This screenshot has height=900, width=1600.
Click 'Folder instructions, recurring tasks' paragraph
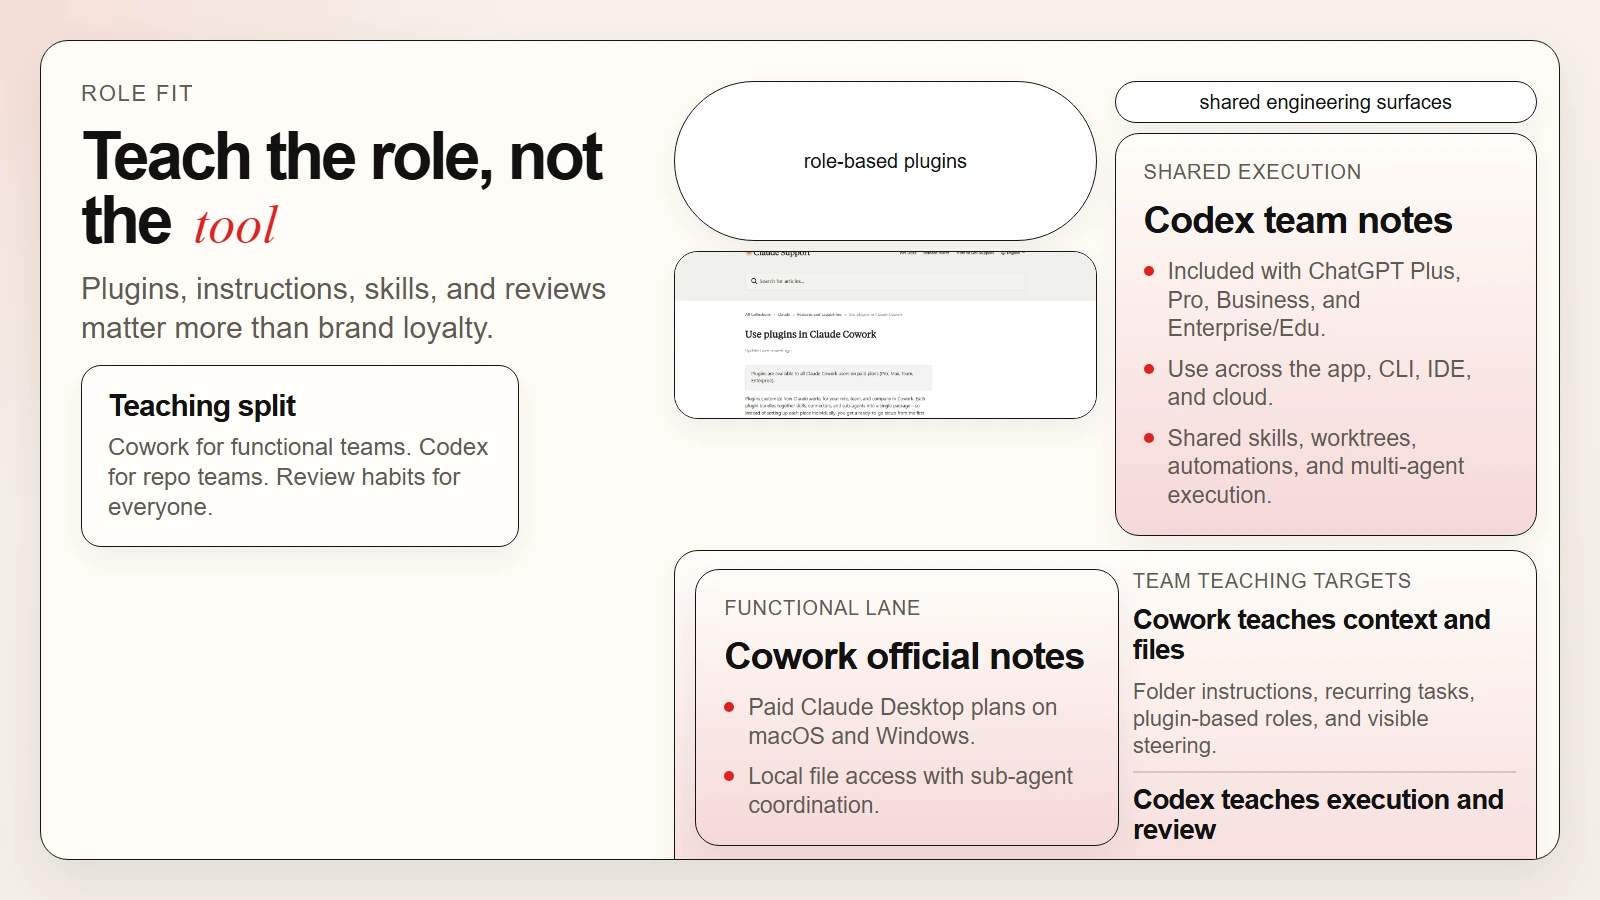coord(1304,718)
